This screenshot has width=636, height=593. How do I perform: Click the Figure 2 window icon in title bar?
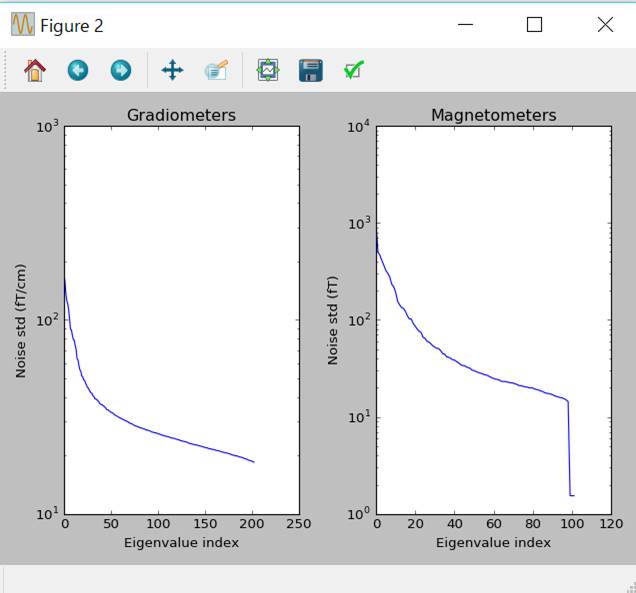click(x=22, y=25)
